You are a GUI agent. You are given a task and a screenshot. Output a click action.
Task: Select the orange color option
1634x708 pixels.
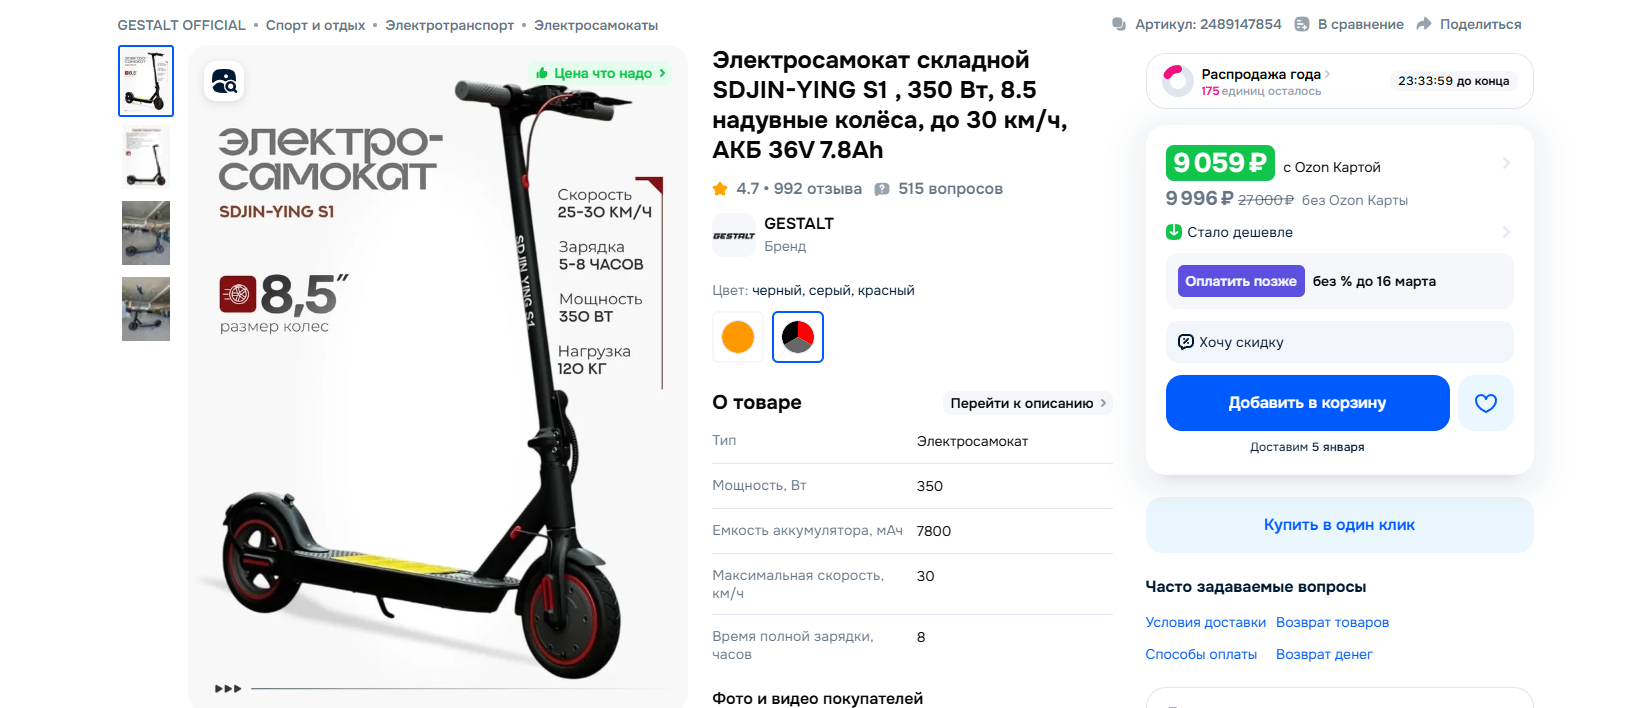(738, 337)
